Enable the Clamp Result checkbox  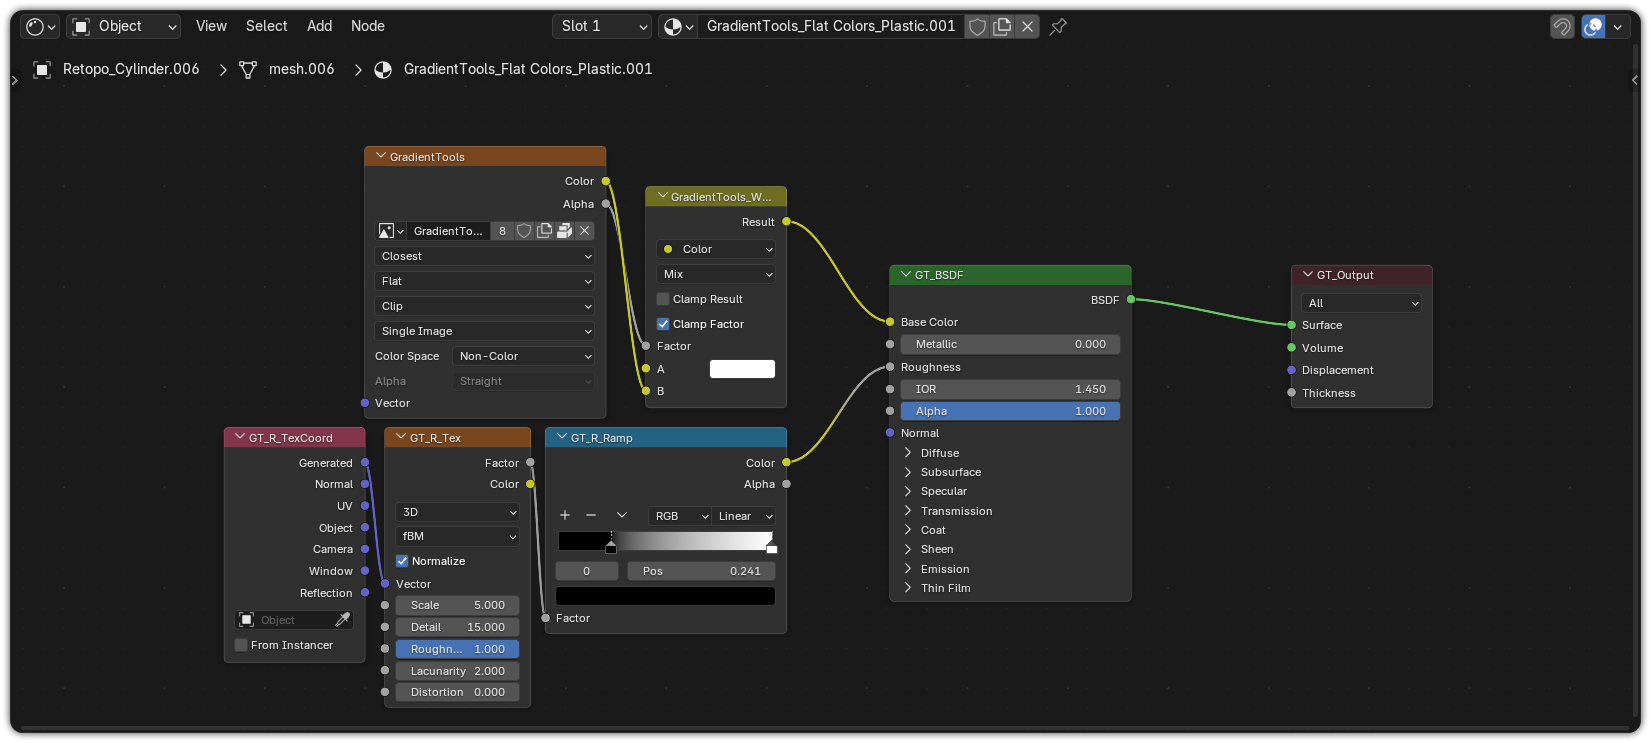point(663,299)
